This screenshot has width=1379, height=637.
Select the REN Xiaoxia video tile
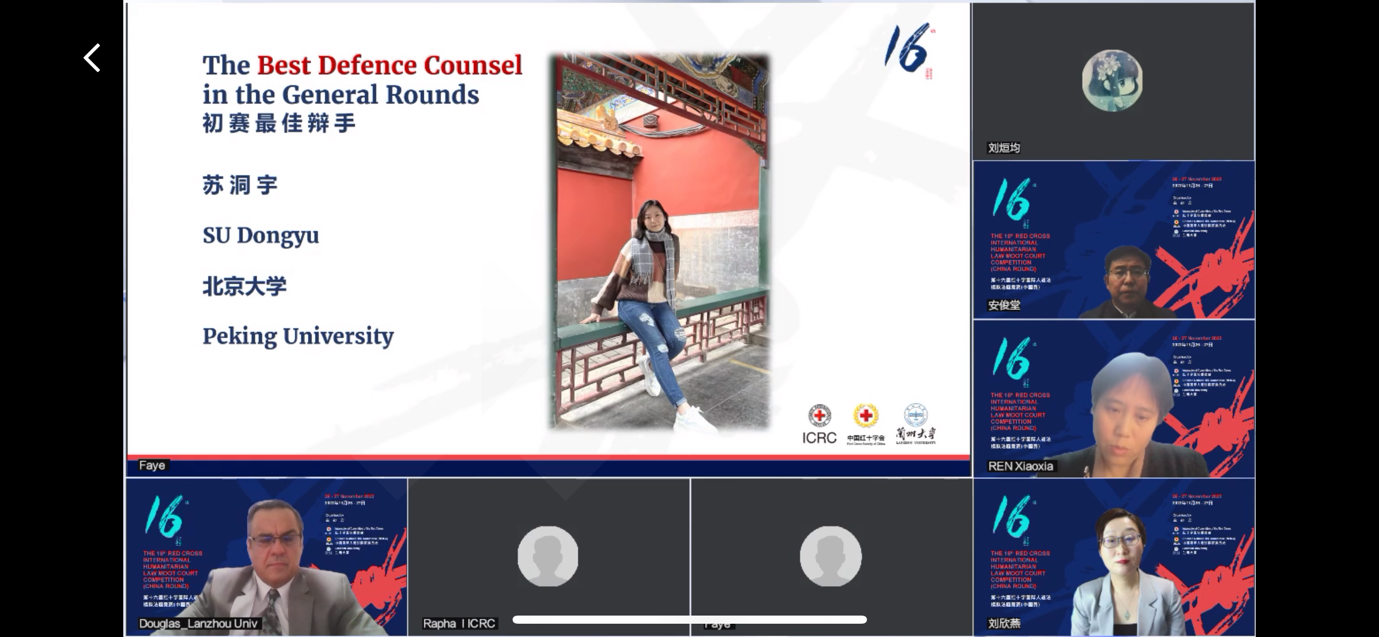point(1114,398)
